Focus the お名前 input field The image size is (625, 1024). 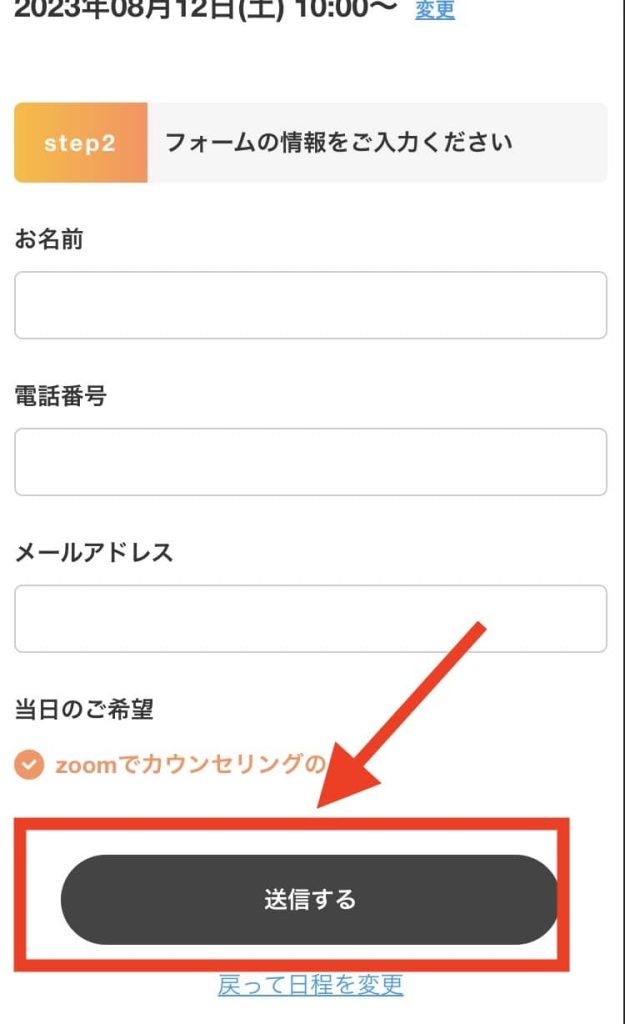click(x=310, y=305)
